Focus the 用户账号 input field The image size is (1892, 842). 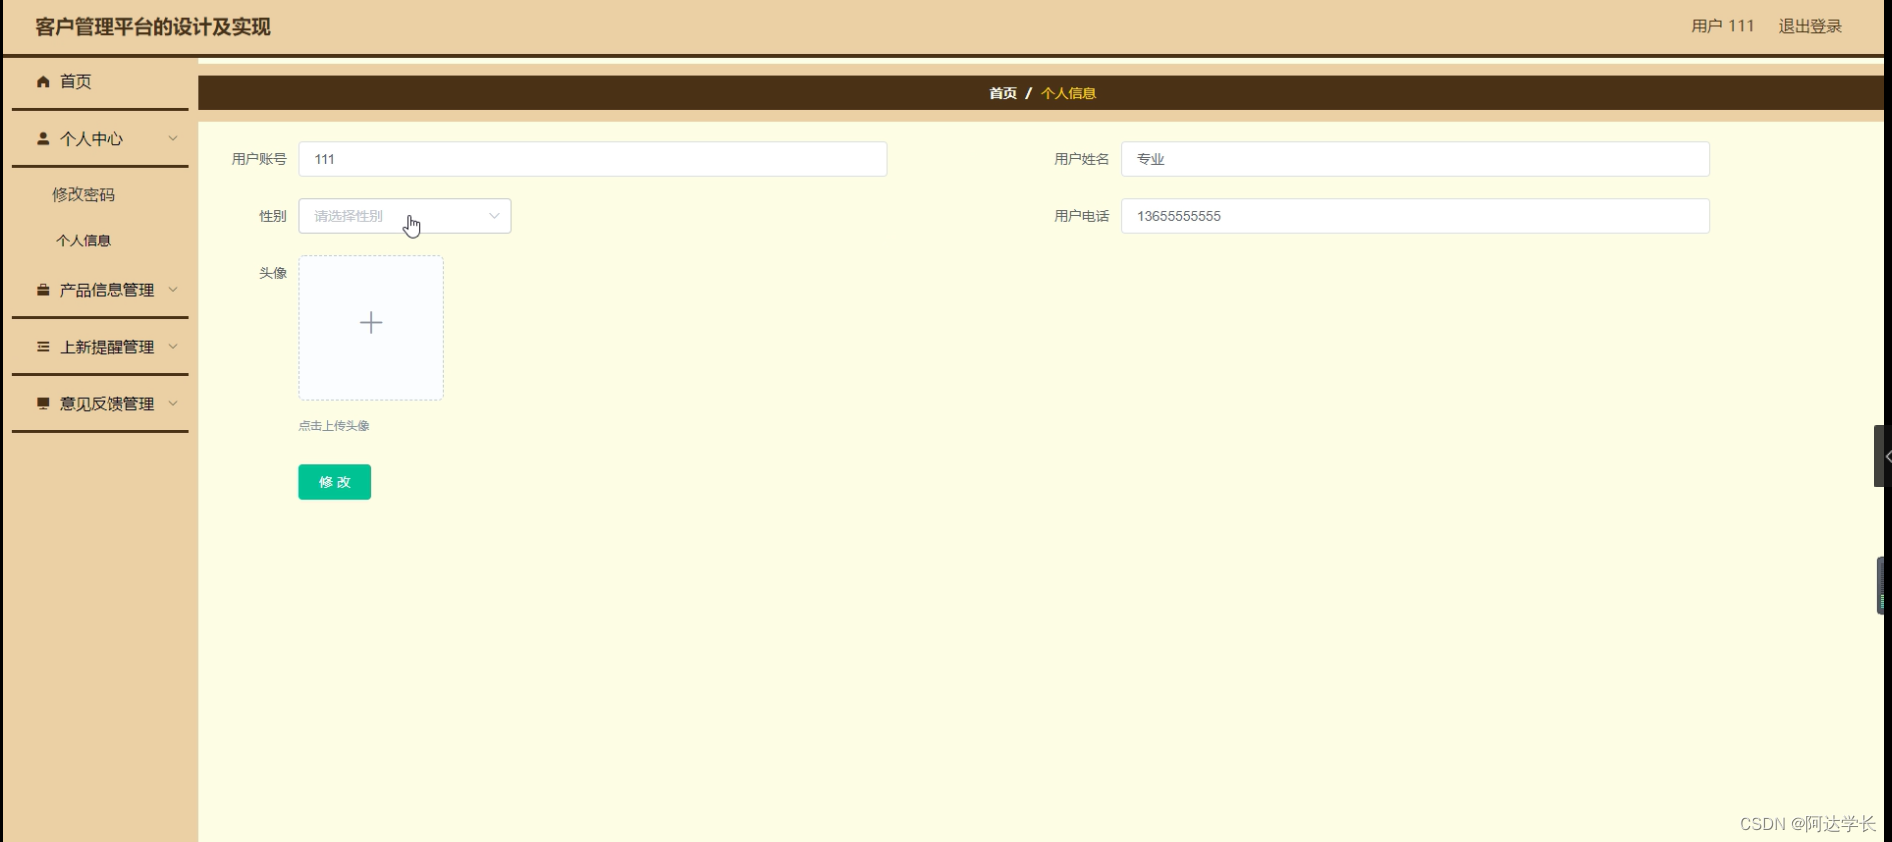tap(593, 159)
